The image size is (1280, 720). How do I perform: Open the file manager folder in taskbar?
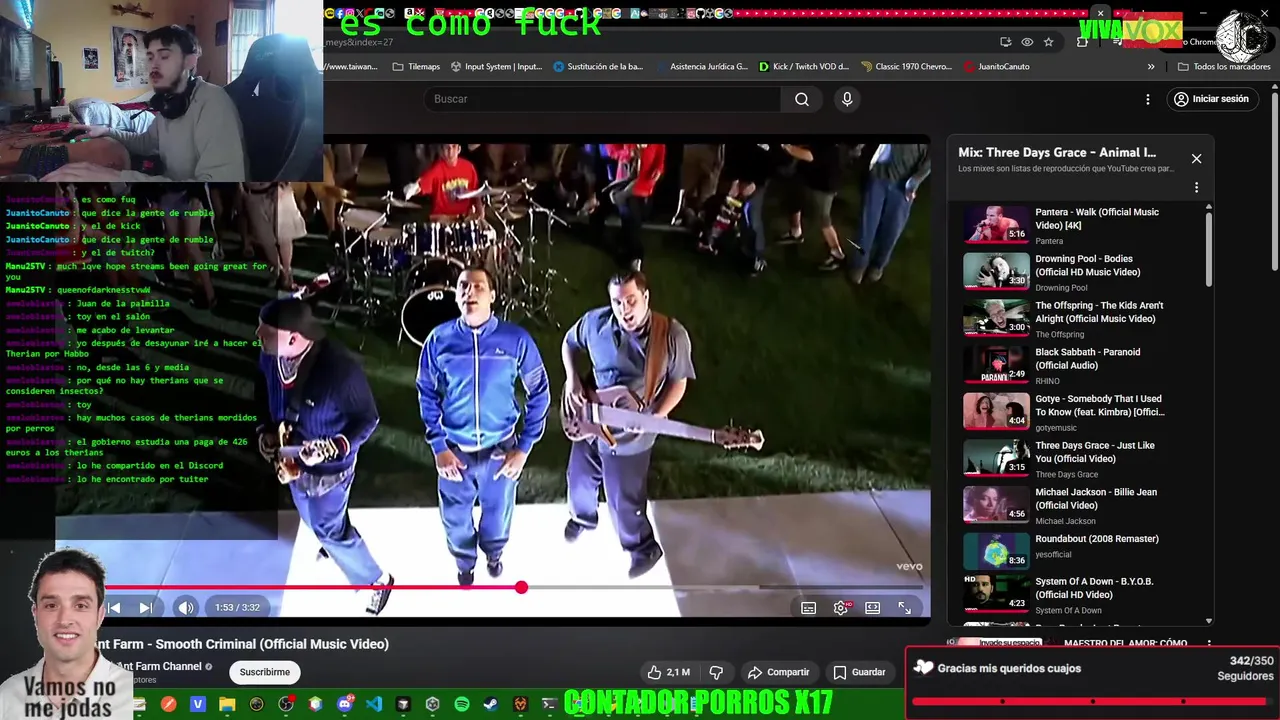[227, 705]
